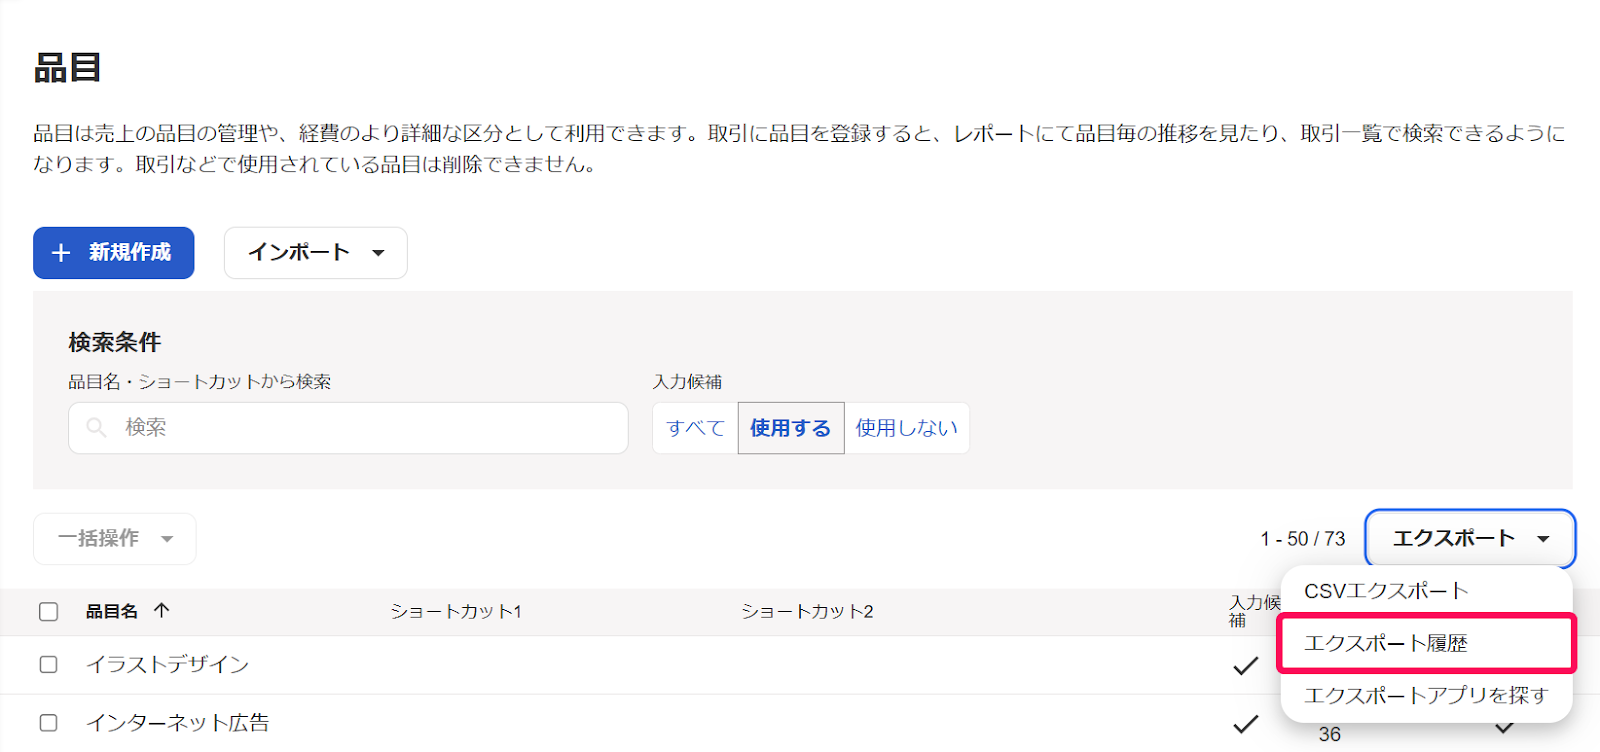Click the caret arrow on 一括操作 button

(x=167, y=539)
